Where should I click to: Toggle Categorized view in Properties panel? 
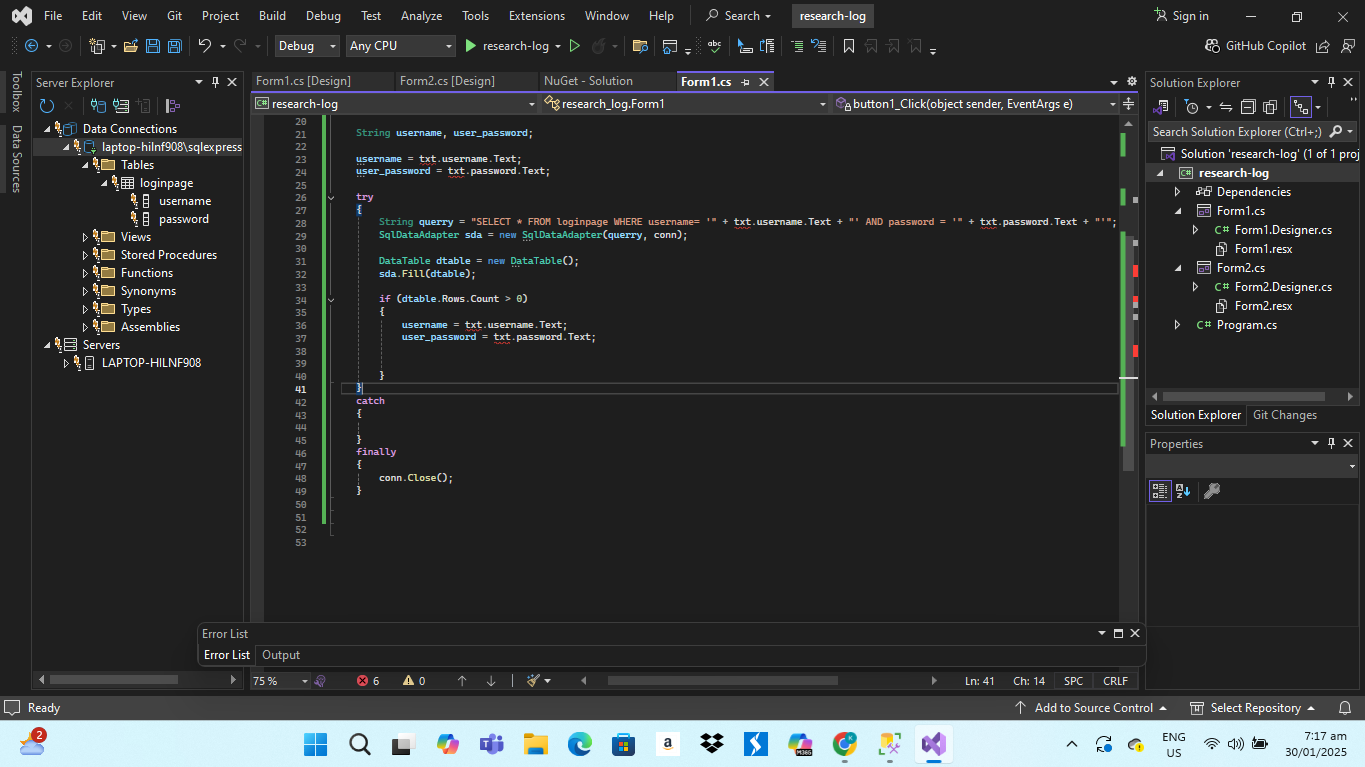coord(1159,491)
